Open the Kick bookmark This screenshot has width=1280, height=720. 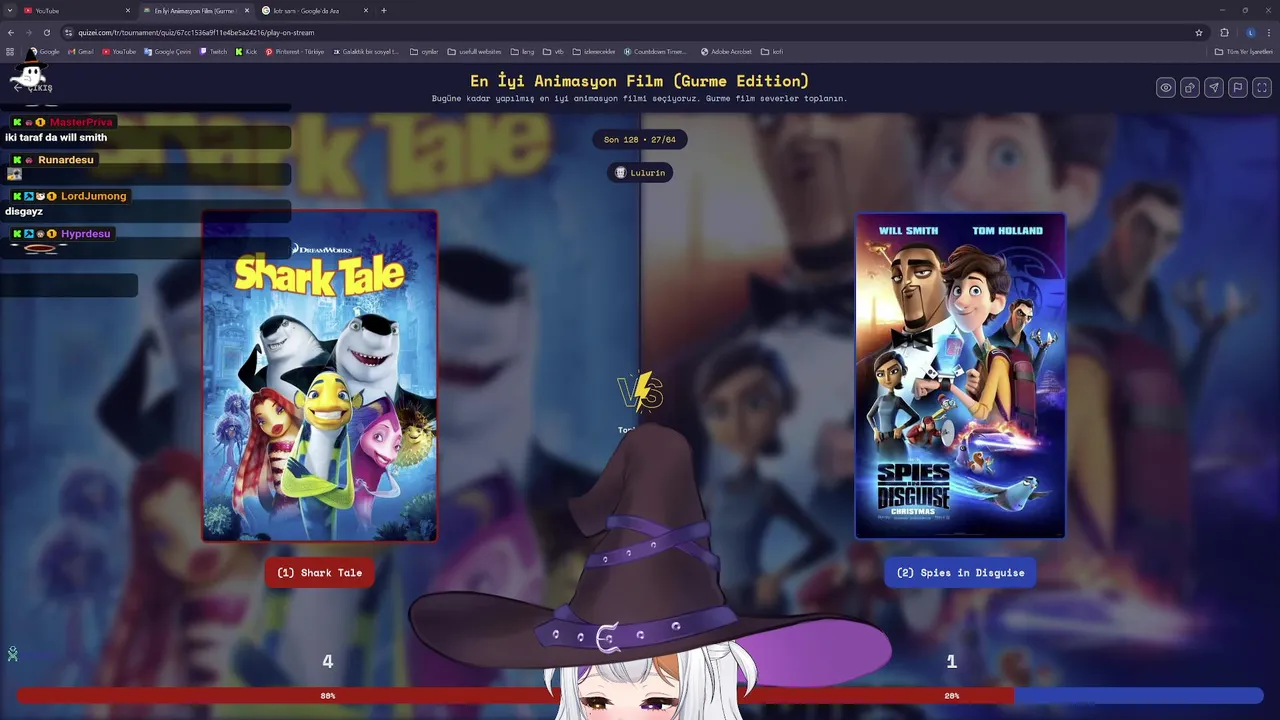(x=246, y=52)
